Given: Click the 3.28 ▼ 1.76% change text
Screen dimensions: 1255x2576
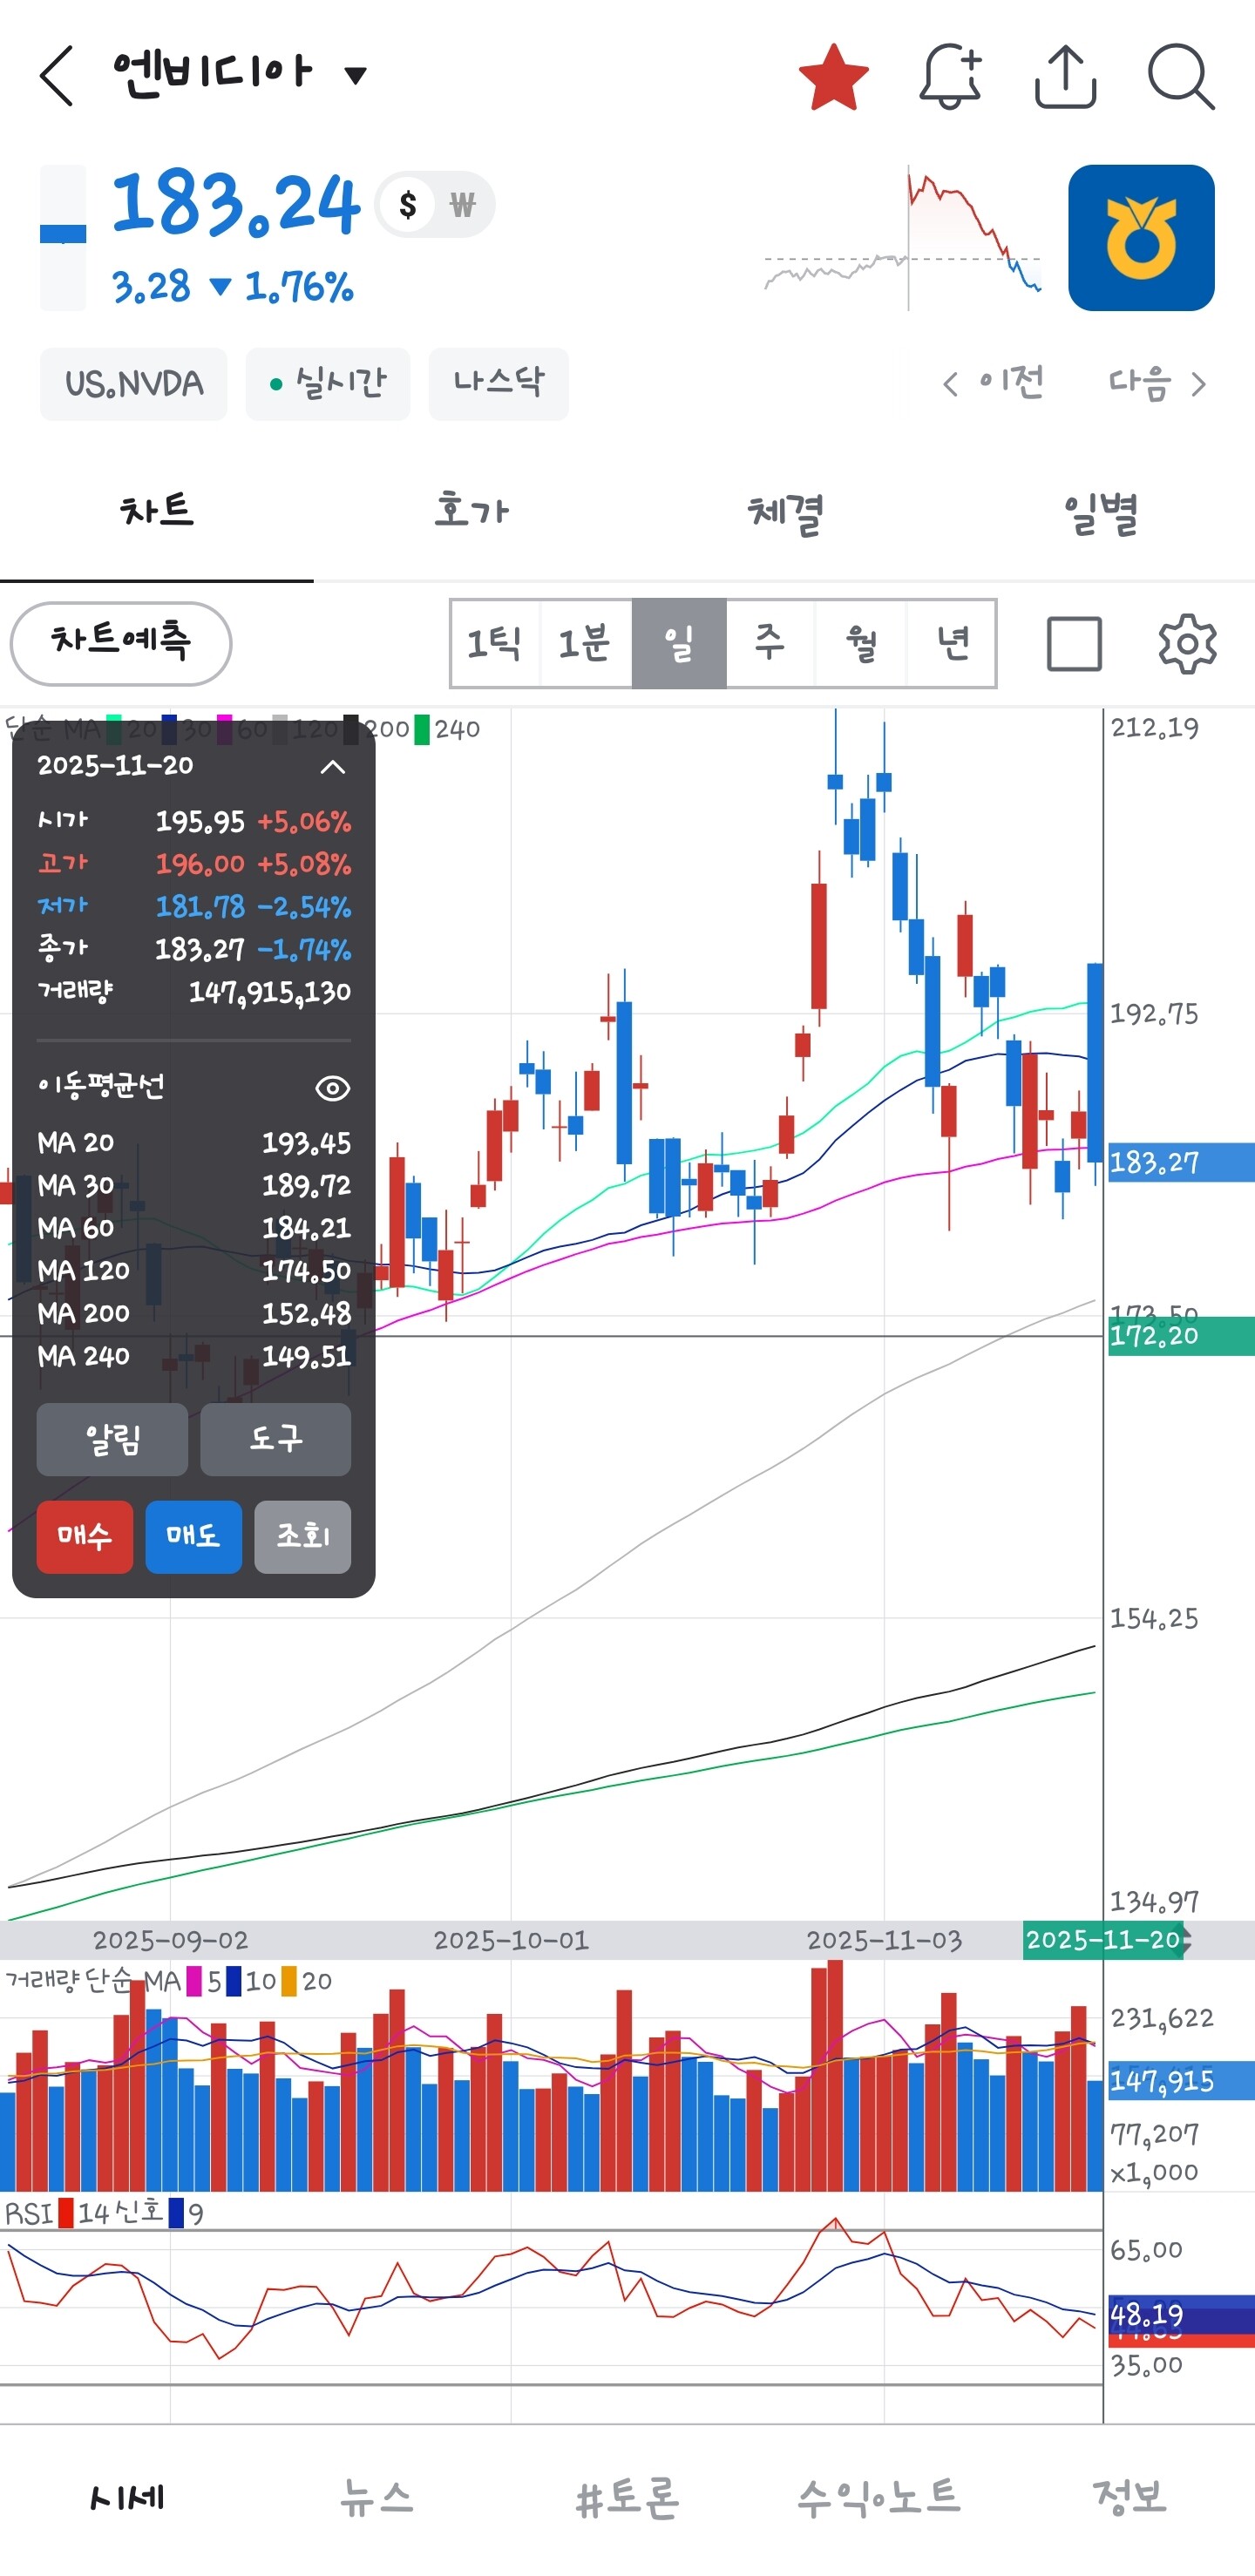Looking at the screenshot, I should pos(232,287).
